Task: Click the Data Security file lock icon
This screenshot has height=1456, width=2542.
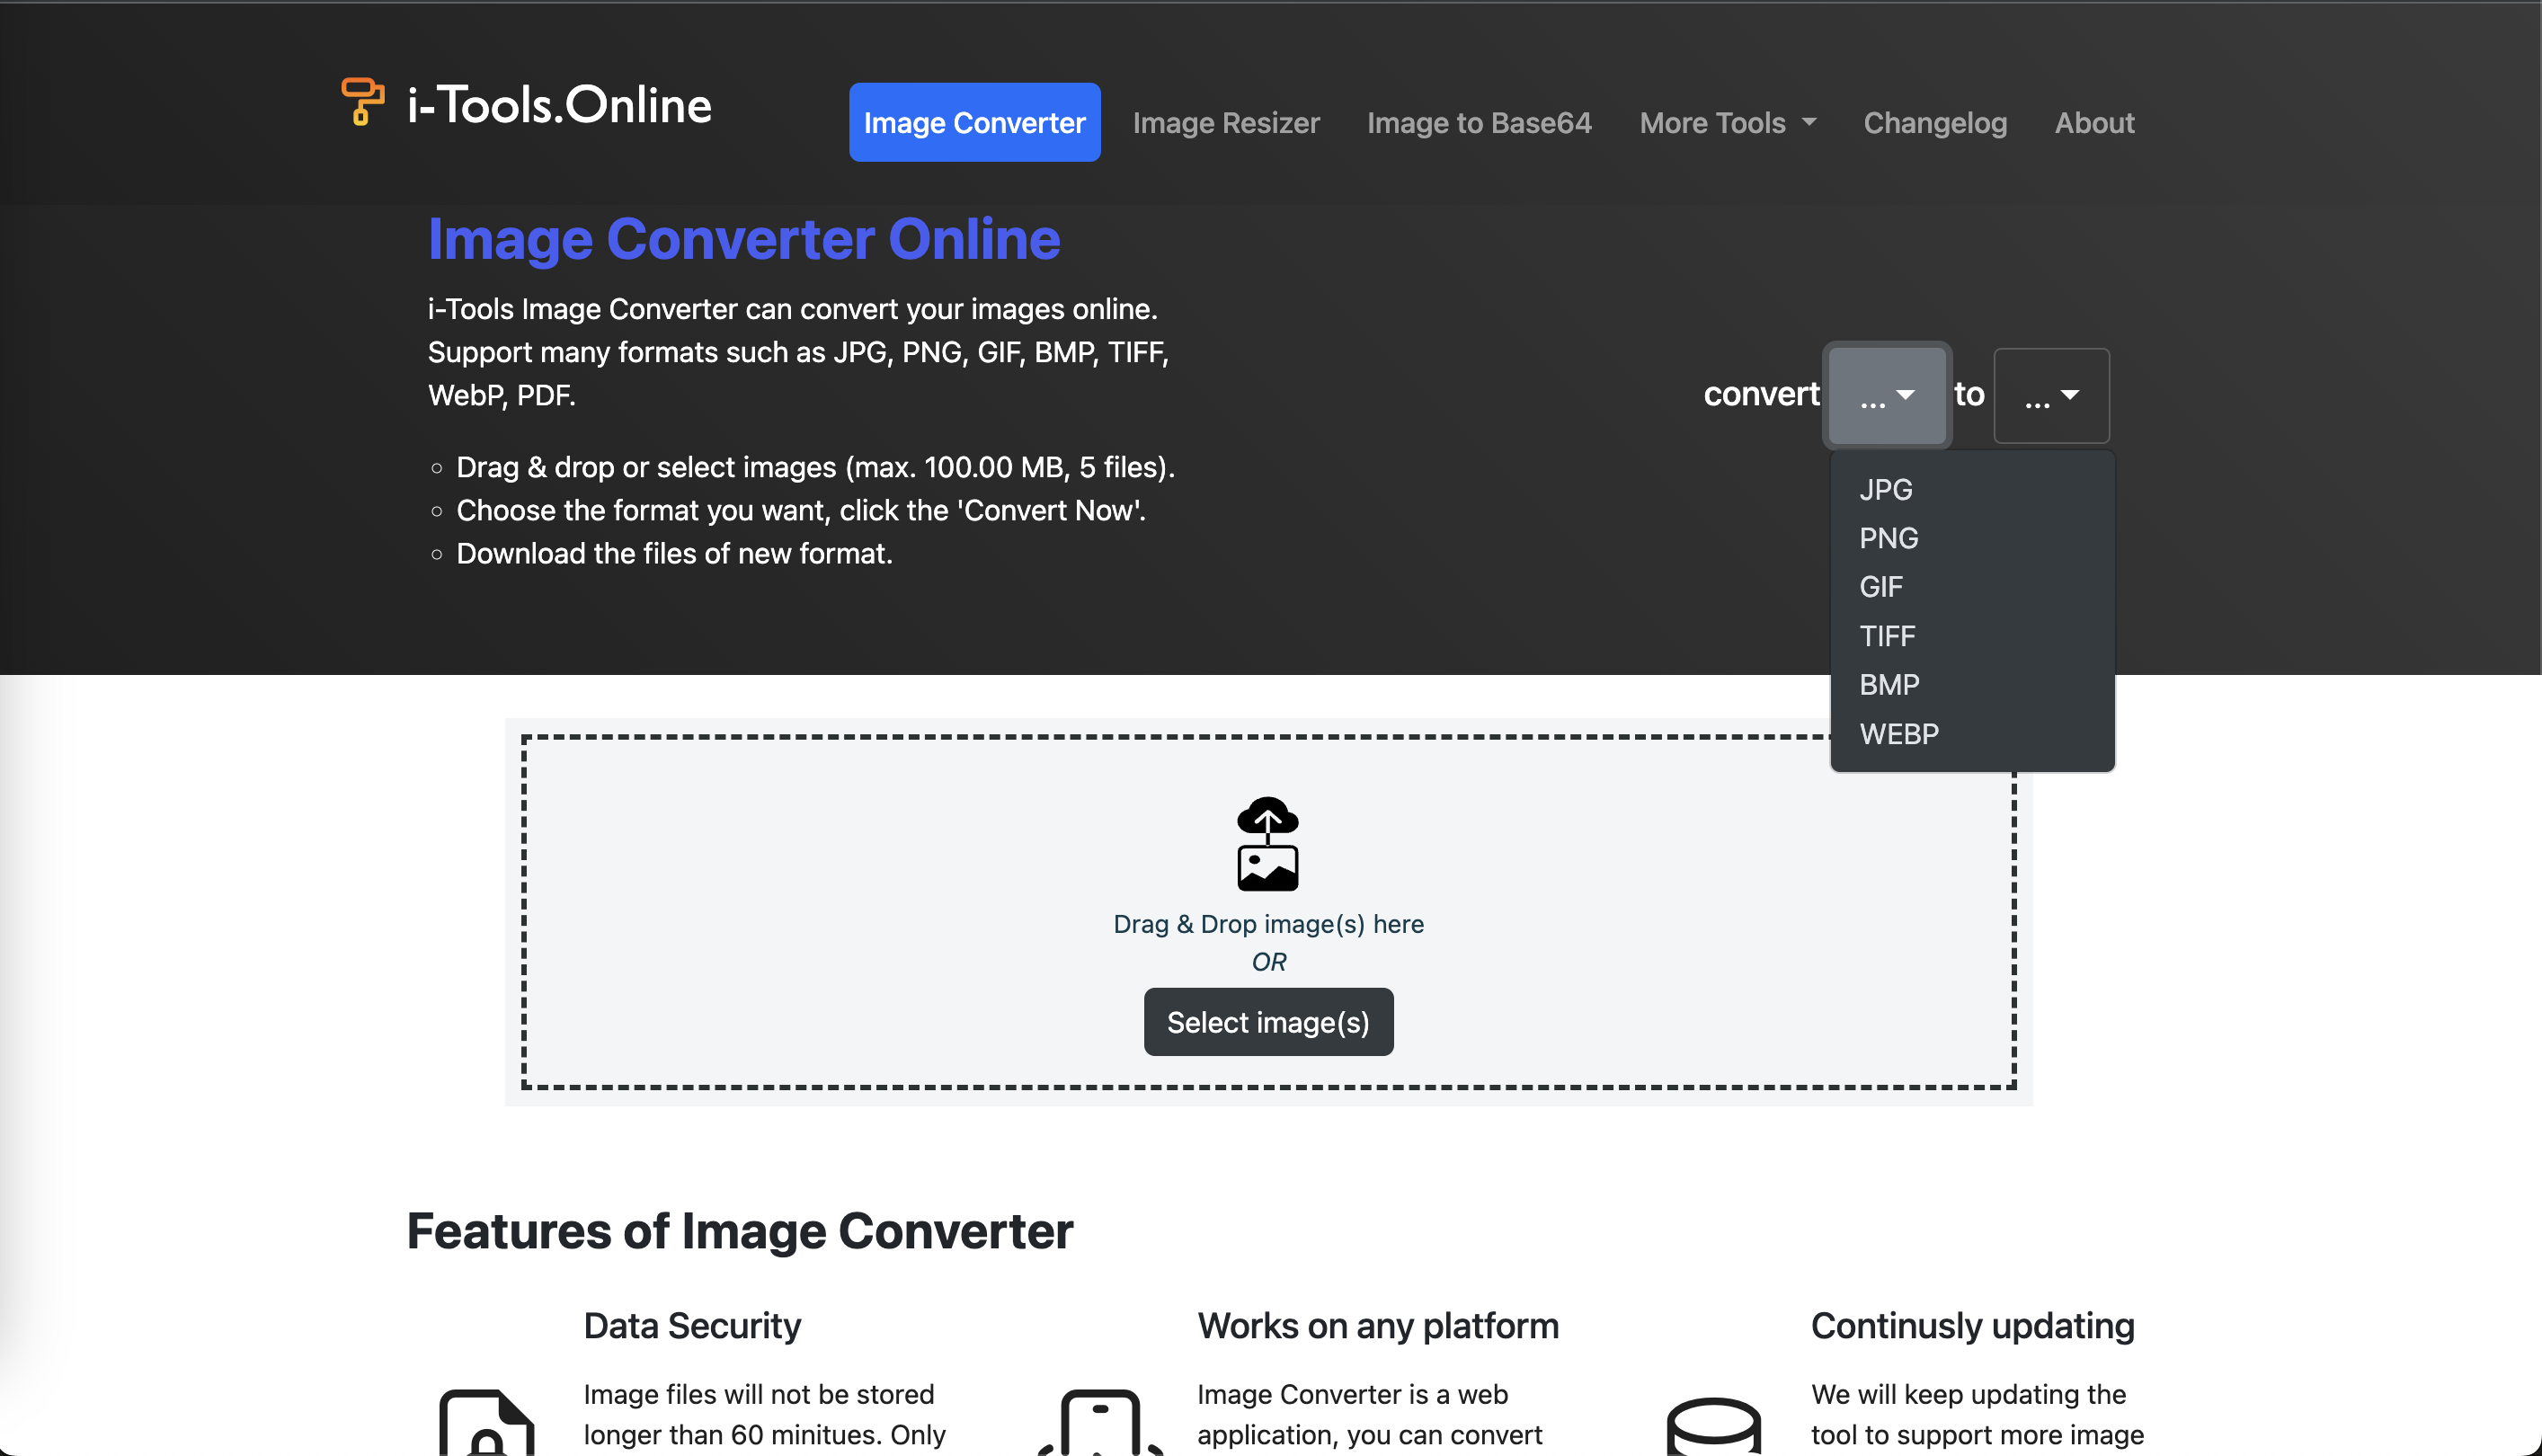Action: pyautogui.click(x=487, y=1422)
